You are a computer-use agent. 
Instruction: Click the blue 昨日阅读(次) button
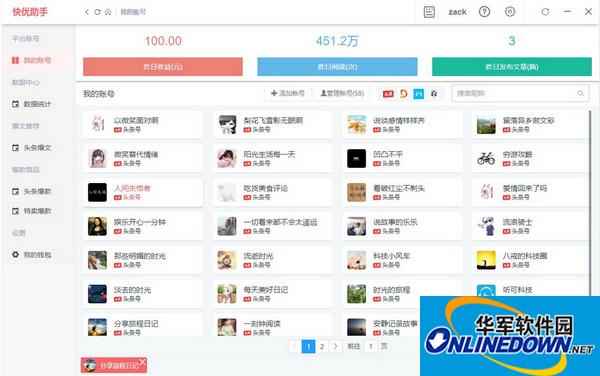click(337, 67)
